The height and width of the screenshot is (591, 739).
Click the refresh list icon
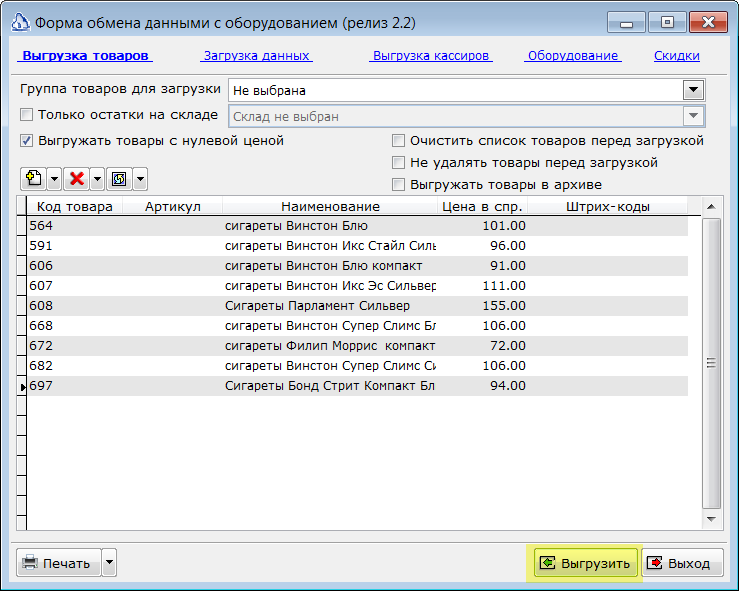pyautogui.click(x=119, y=179)
